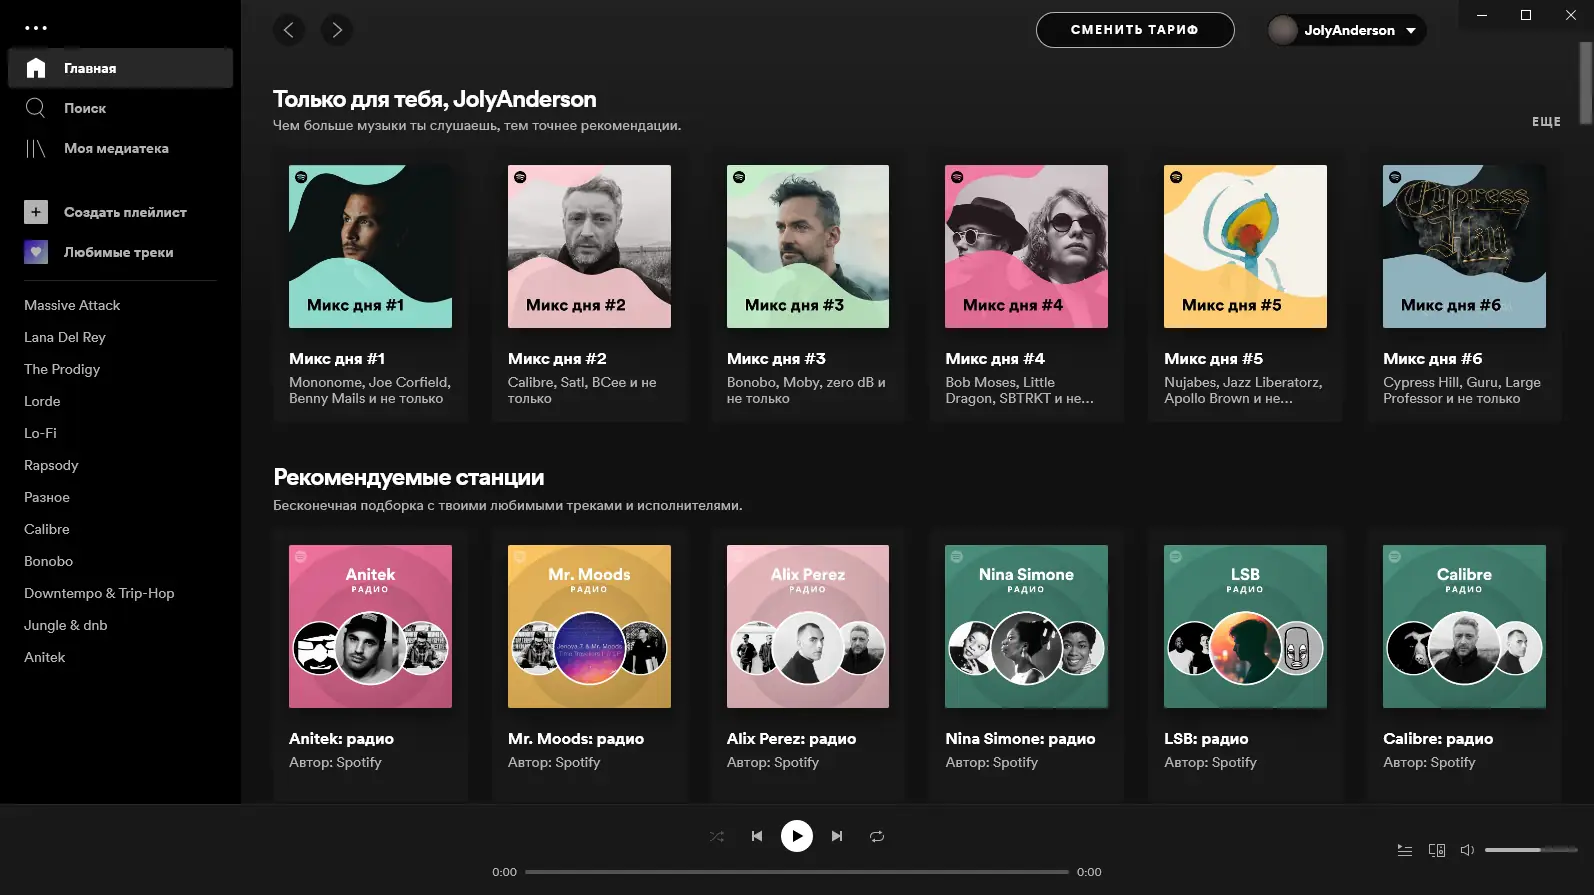Navigate back with the left arrow
The width and height of the screenshot is (1594, 895).
[289, 30]
